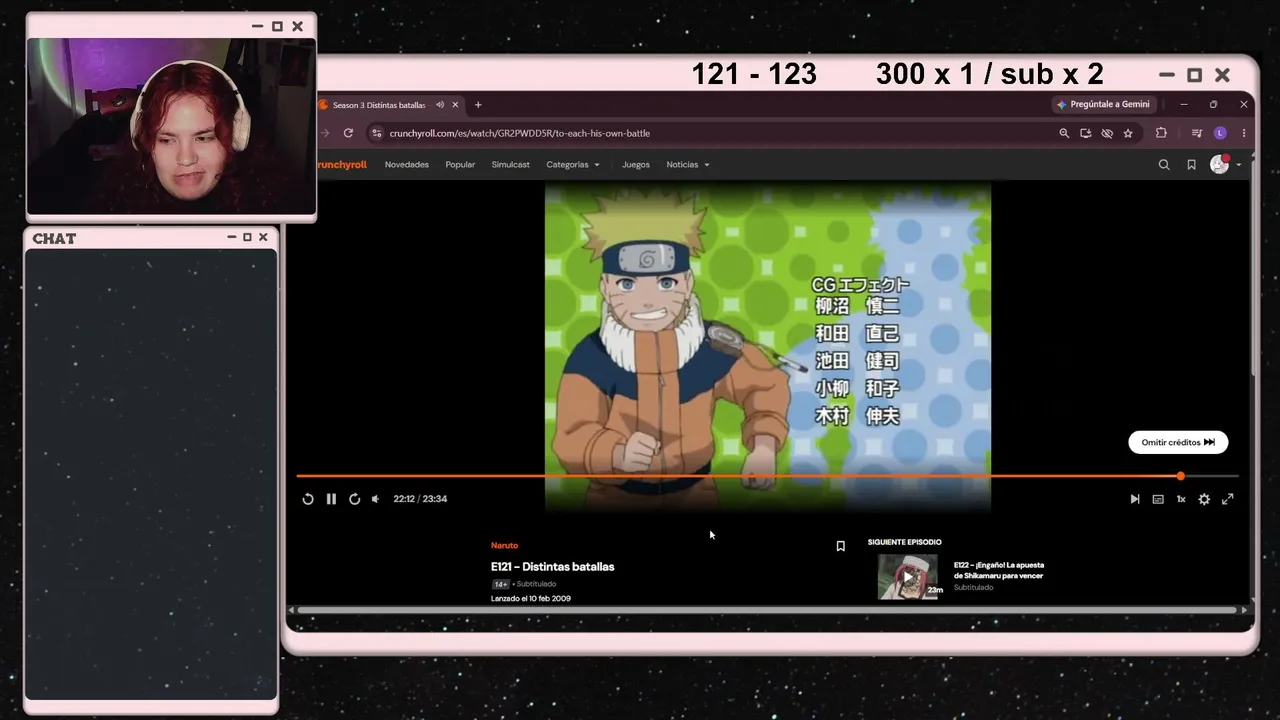
Task: Open the browser extensions puzzle icon
Action: 1161,133
